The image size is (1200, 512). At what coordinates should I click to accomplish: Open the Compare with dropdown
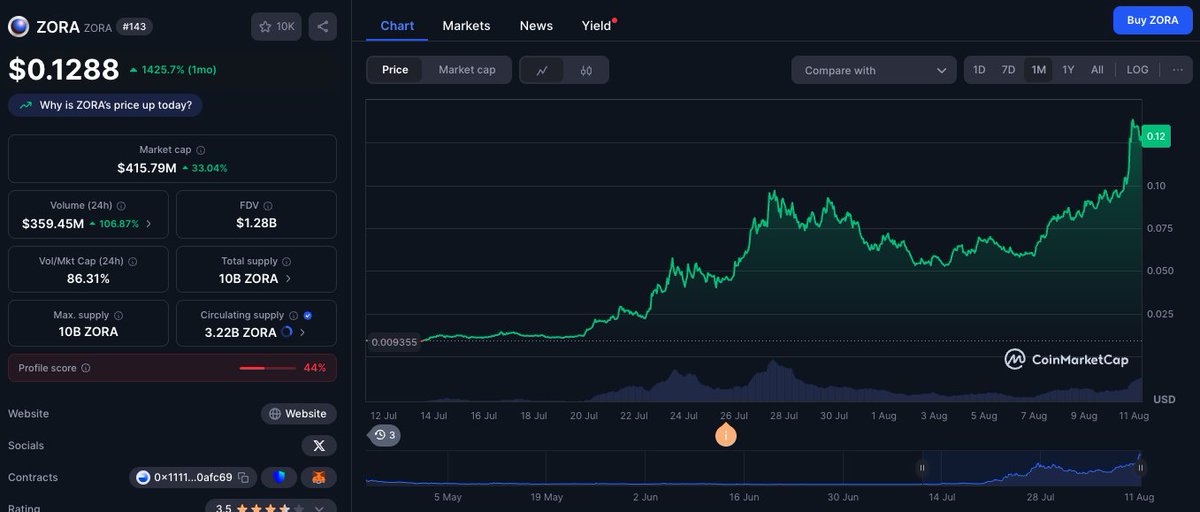873,70
